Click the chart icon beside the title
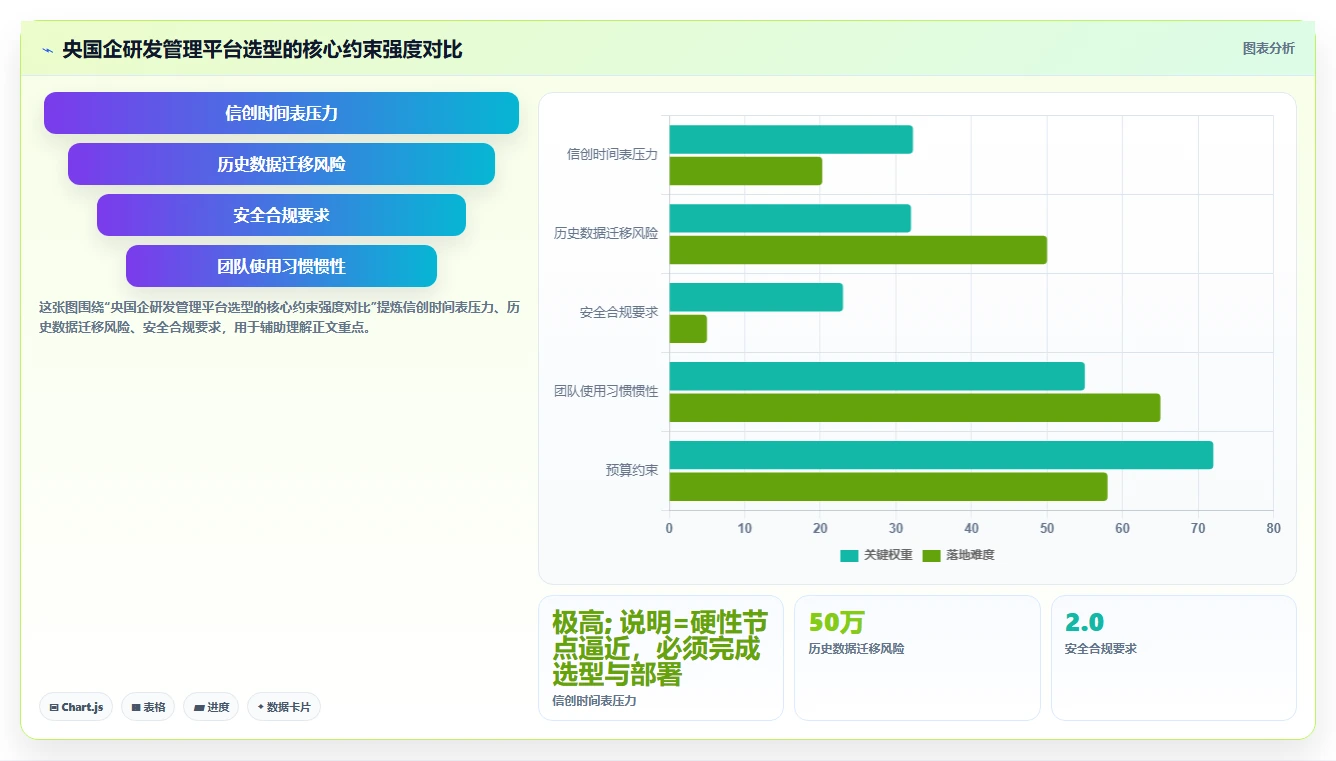 [48, 50]
